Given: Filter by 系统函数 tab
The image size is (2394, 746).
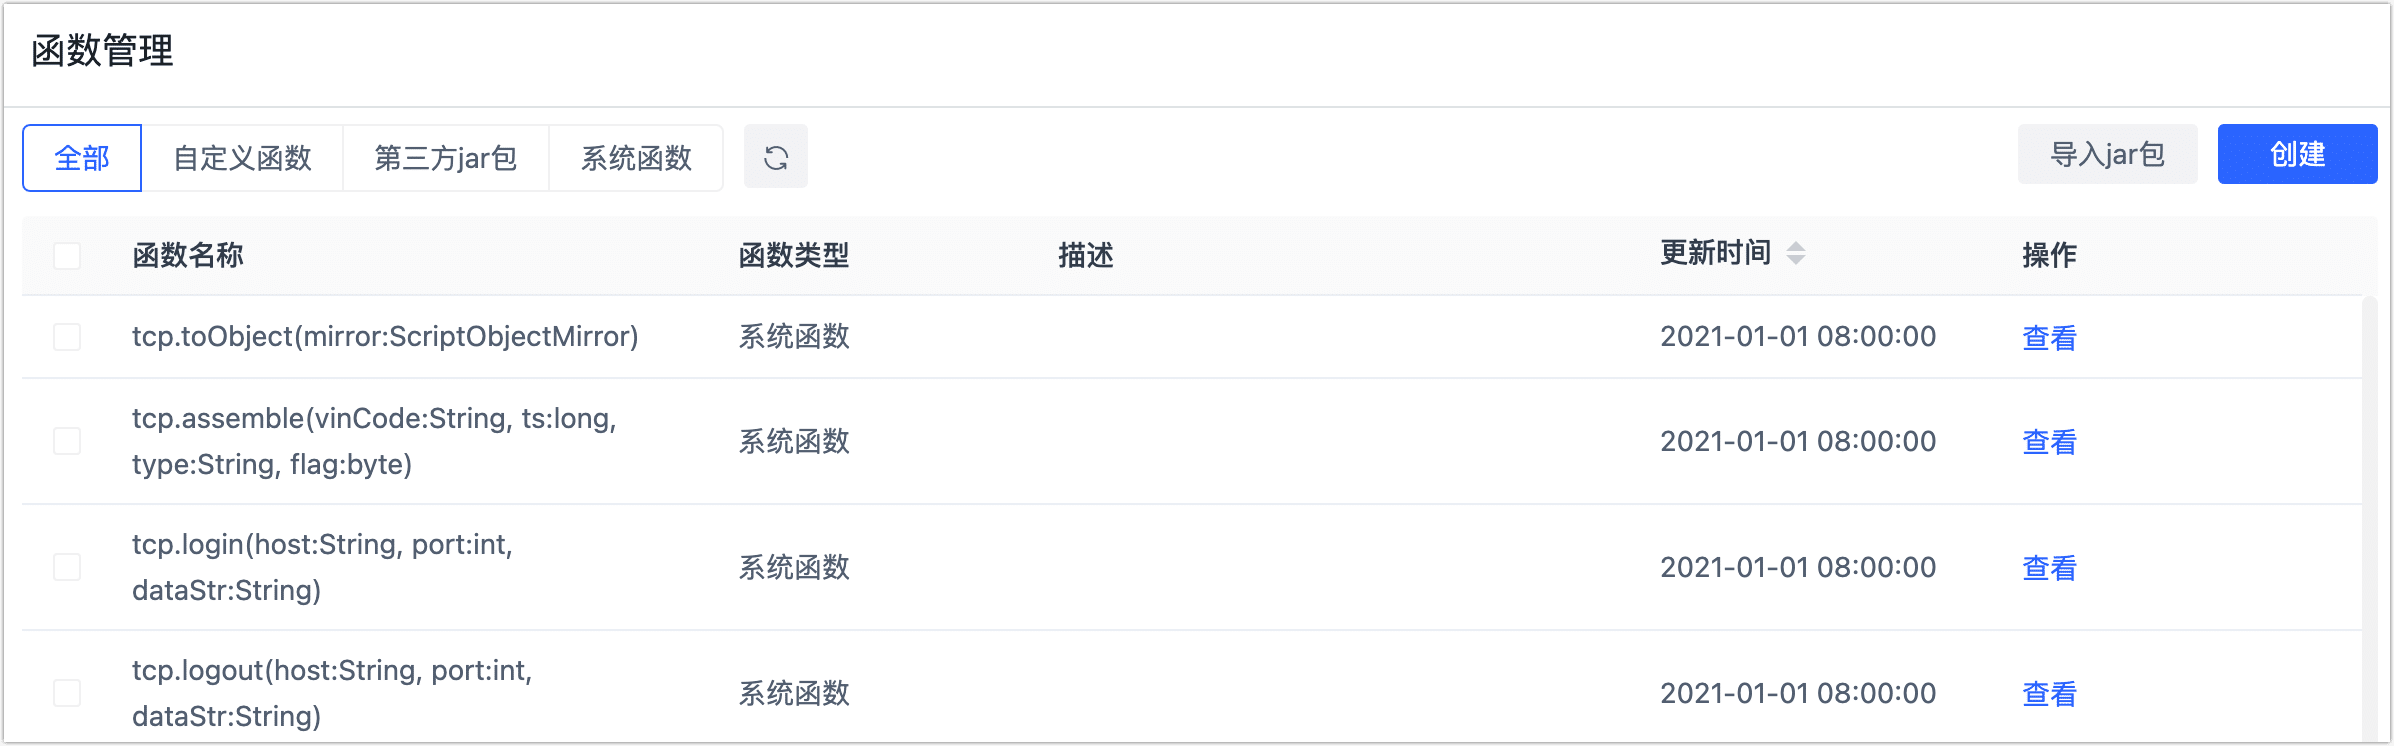Looking at the screenshot, I should click(636, 158).
